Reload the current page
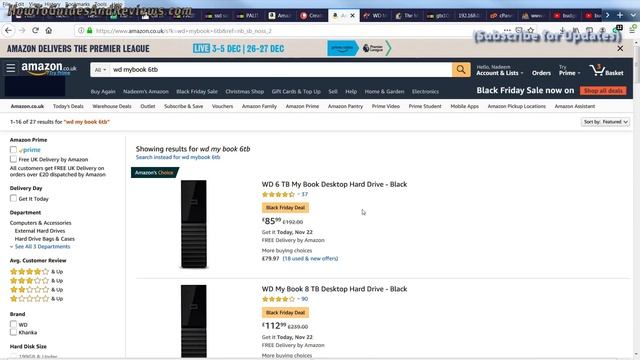 36,31
